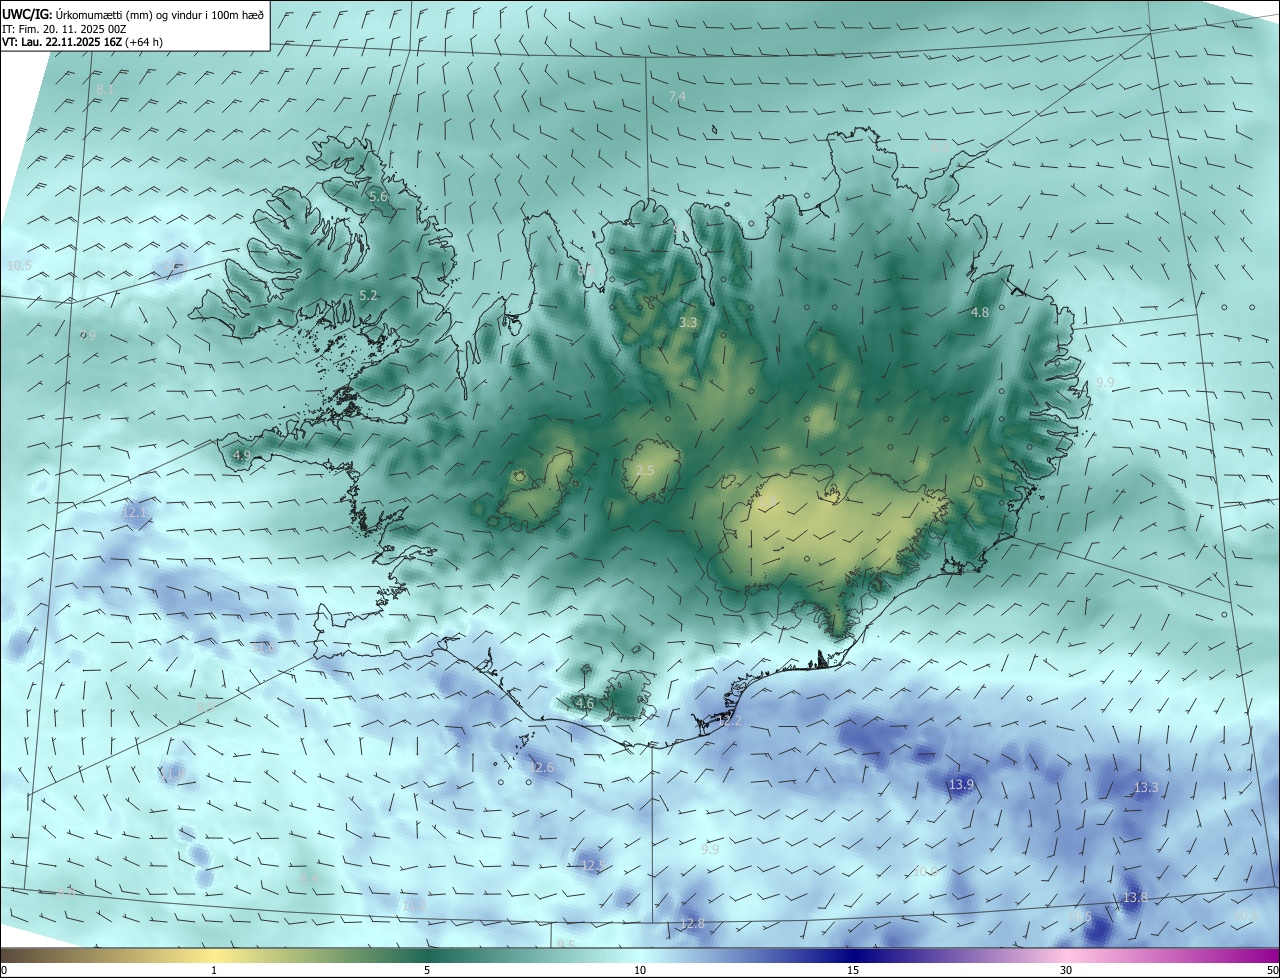This screenshot has height=978, width=1280.
Task: Click the colorbar tick label 1
Action: click(214, 970)
